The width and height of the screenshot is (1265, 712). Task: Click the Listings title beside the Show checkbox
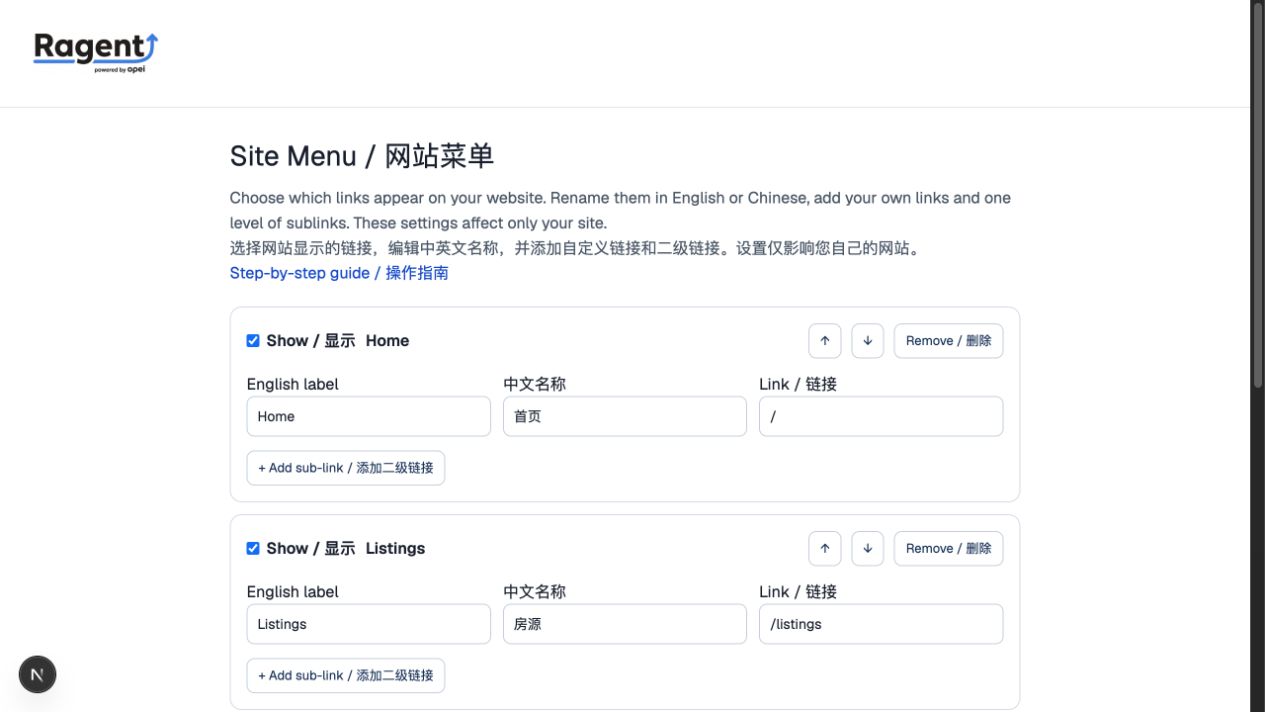395,548
